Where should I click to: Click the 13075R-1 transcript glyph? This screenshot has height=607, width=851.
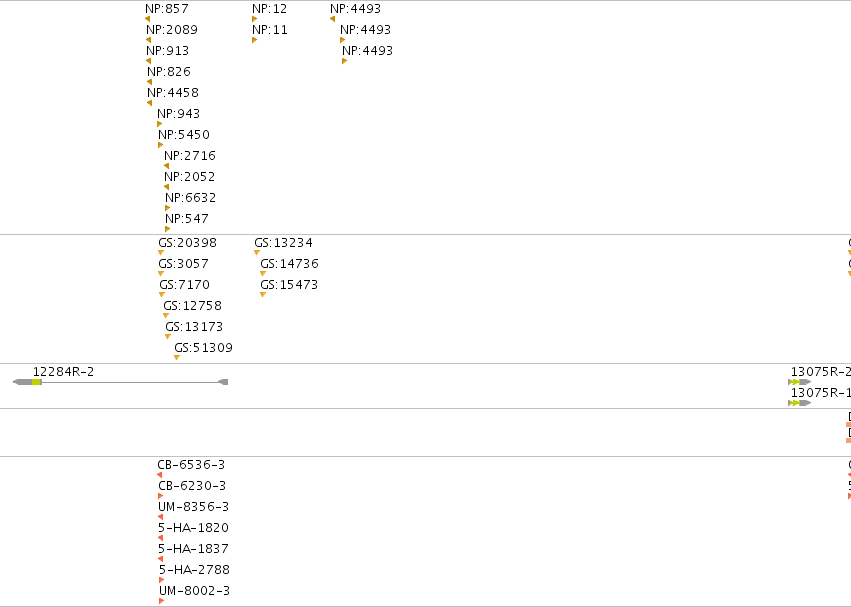pos(799,403)
